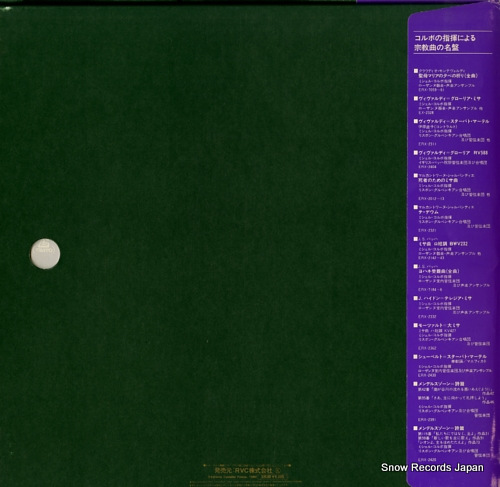500x487 pixels.
Task: Click the square bullet beside 'J. ハイドン=テレジア・ミサ'
Action: tap(416, 298)
